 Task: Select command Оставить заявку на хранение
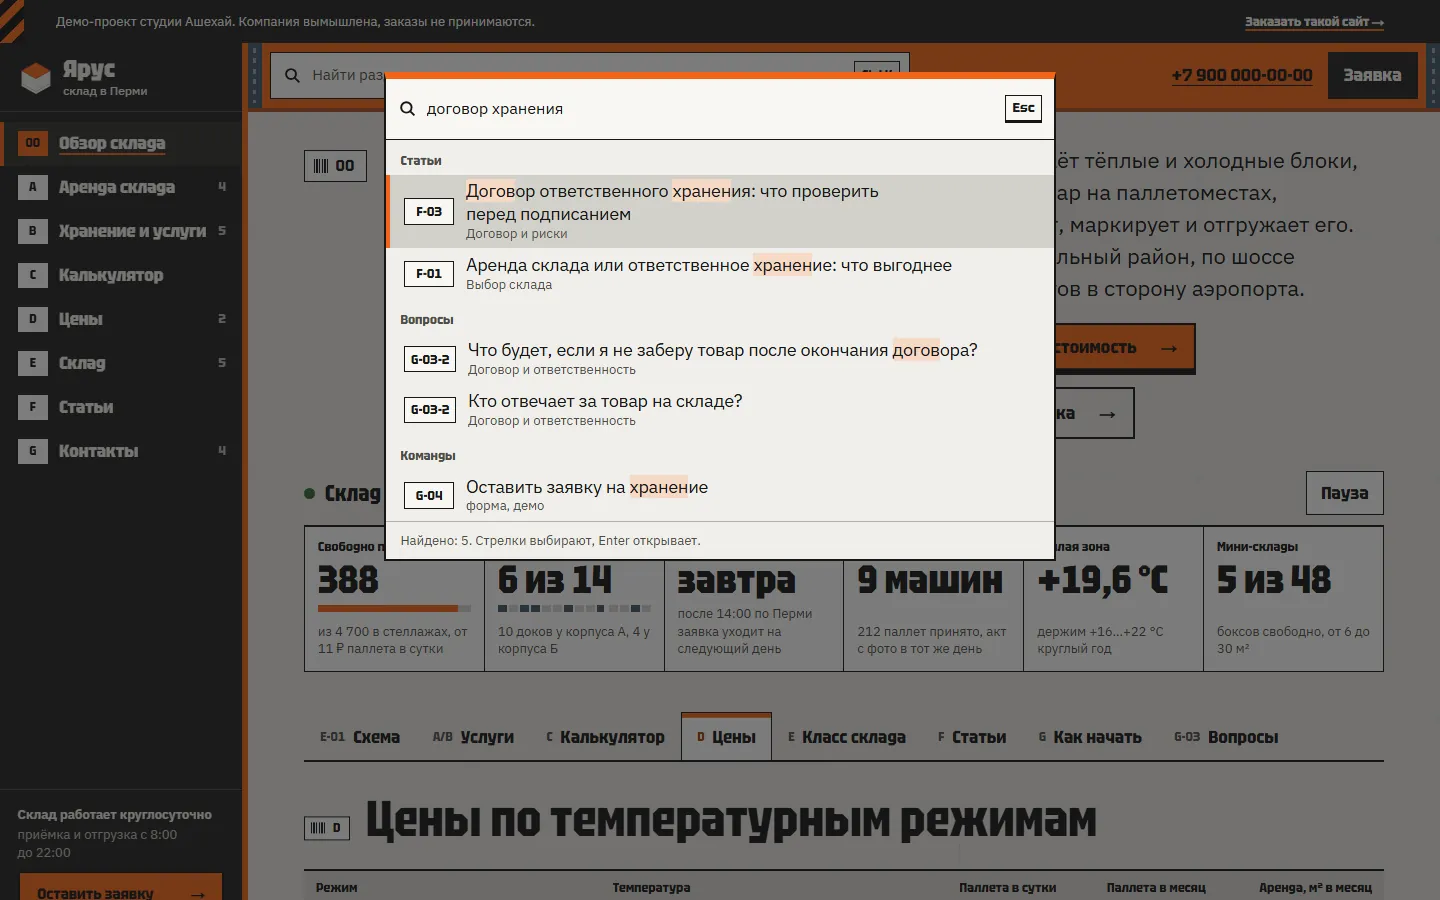720,495
